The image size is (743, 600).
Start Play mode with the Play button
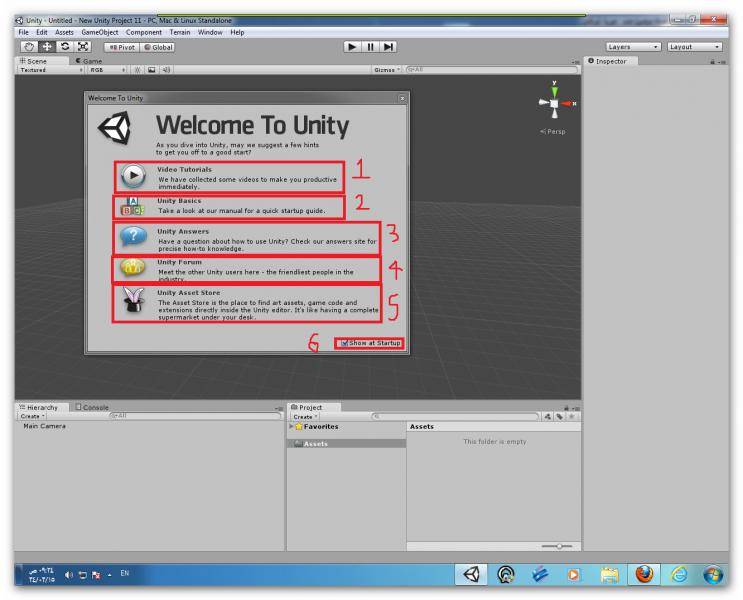(352, 47)
